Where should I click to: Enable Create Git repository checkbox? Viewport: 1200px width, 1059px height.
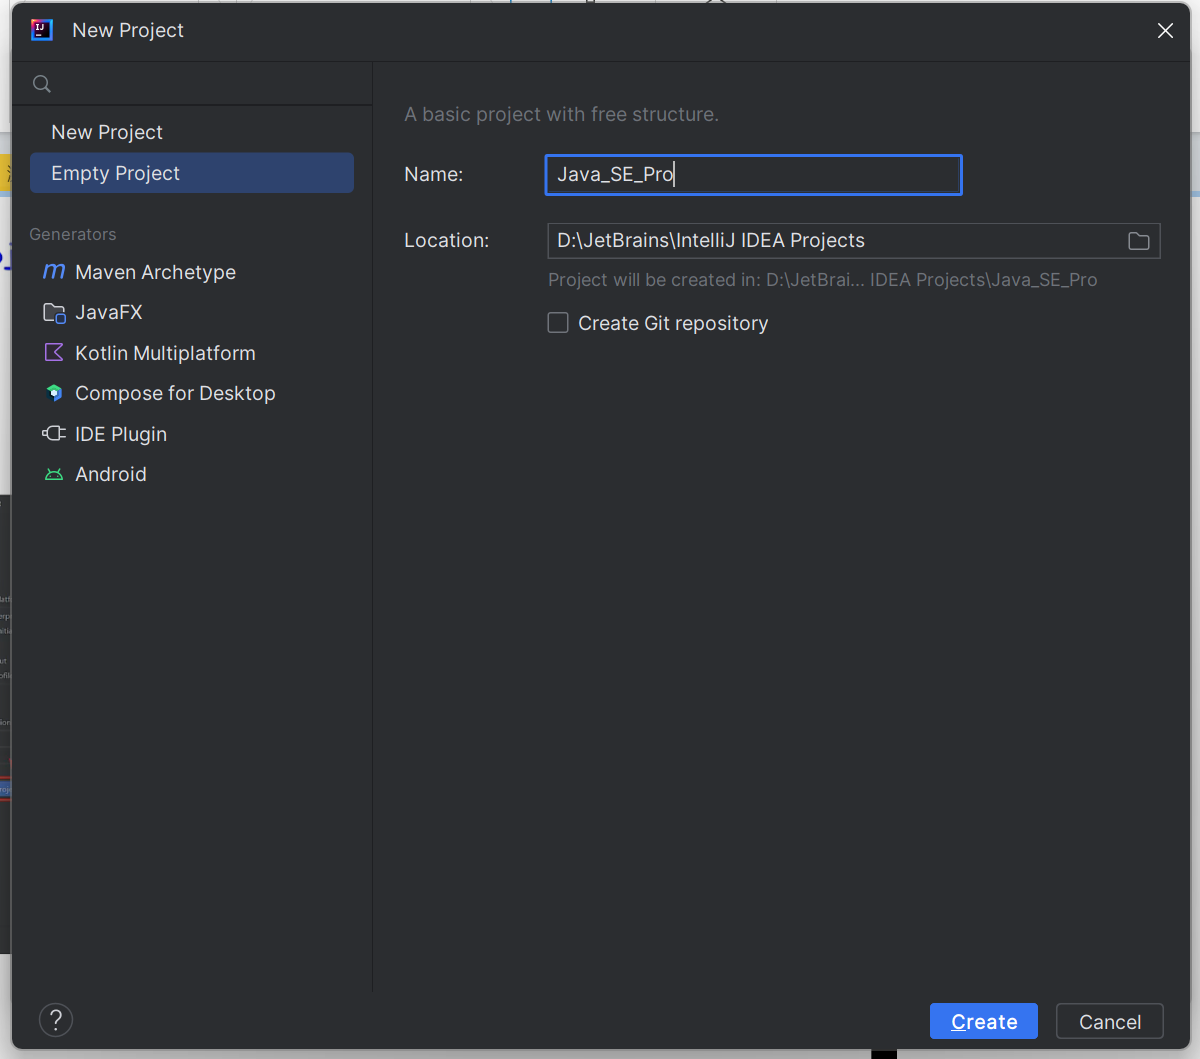coord(558,323)
